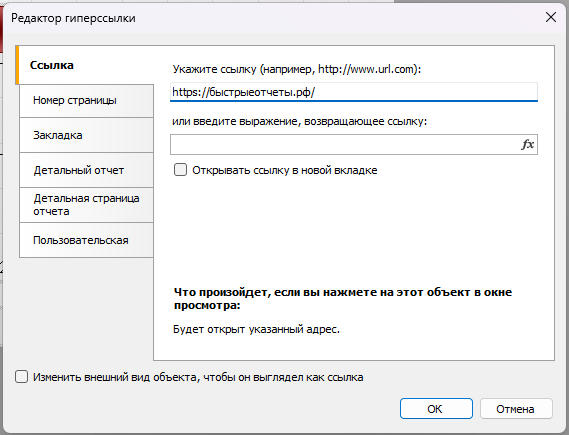Image resolution: width=569 pixels, height=435 pixels.
Task: Click the 'Редактор гиперссылки' title bar
Action: tap(73, 18)
